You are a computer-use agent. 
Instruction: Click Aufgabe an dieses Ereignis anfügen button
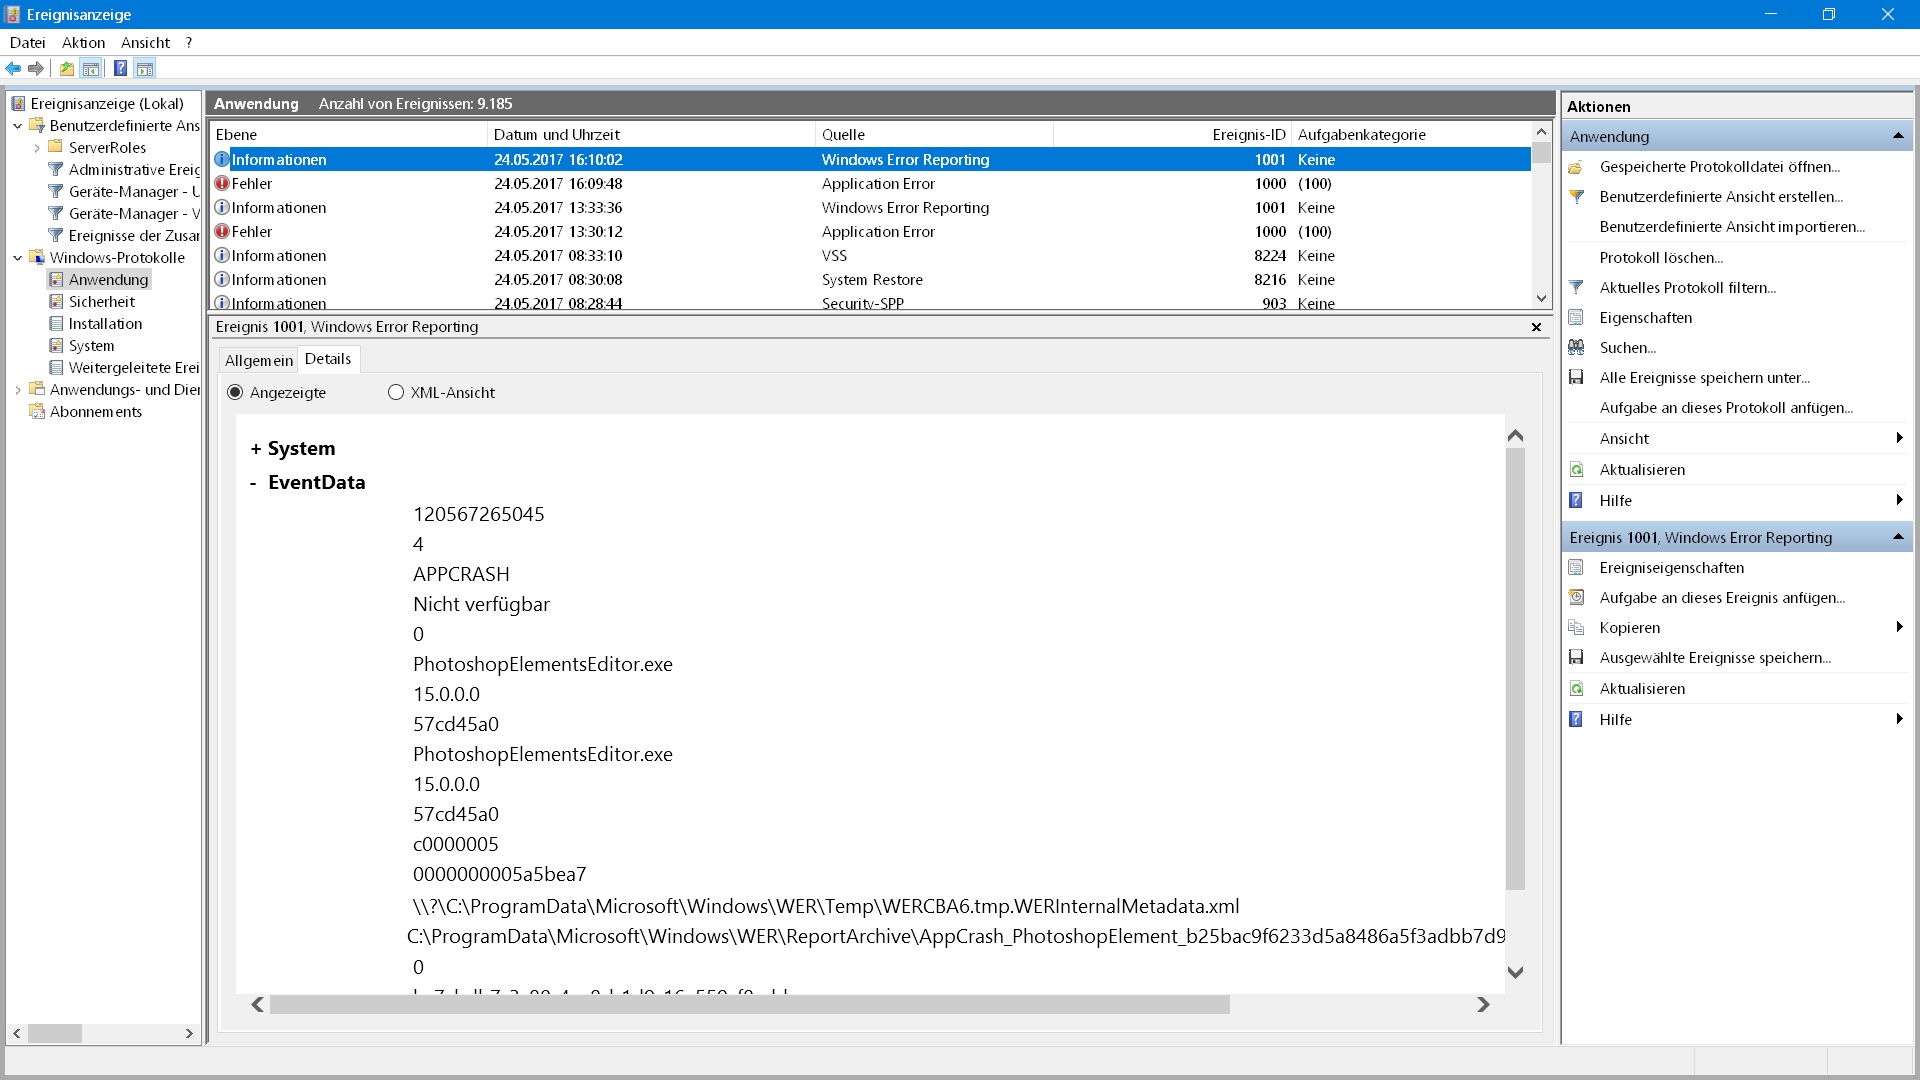tap(1721, 597)
